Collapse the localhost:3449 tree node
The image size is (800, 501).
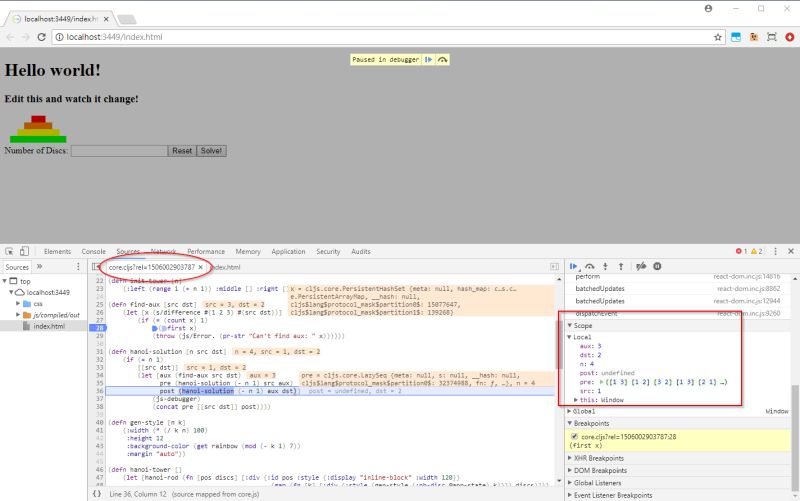click(10, 292)
